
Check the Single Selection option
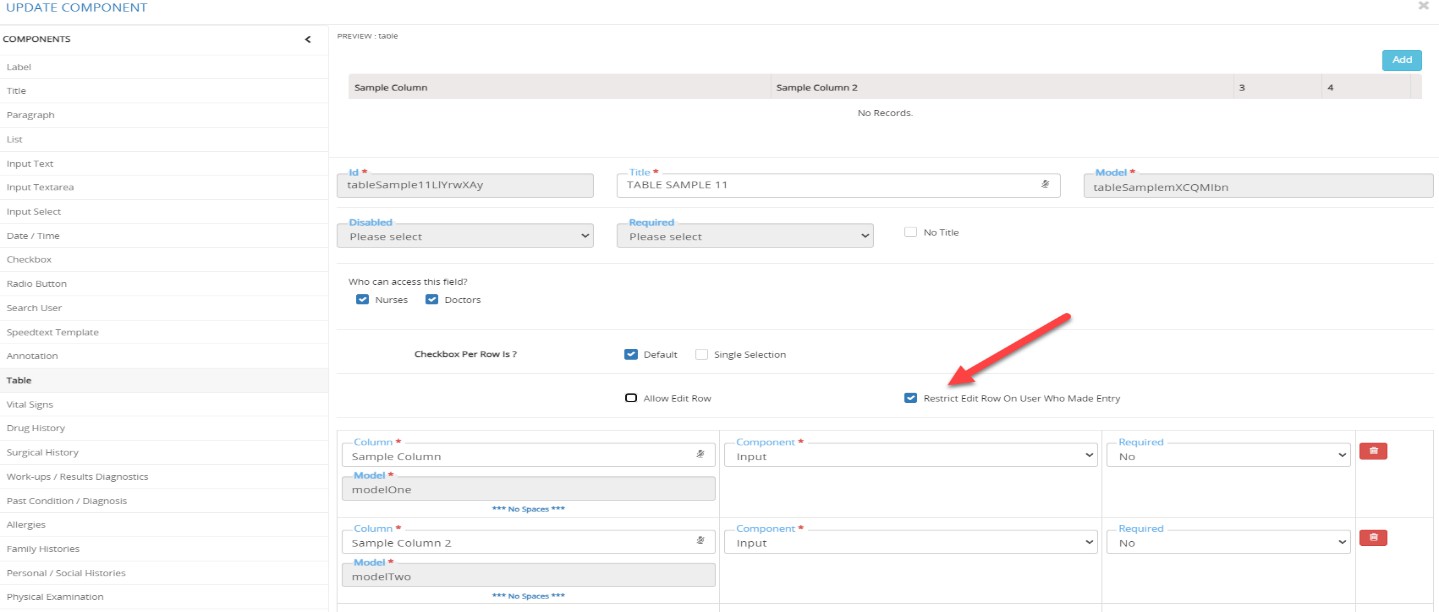(702, 354)
